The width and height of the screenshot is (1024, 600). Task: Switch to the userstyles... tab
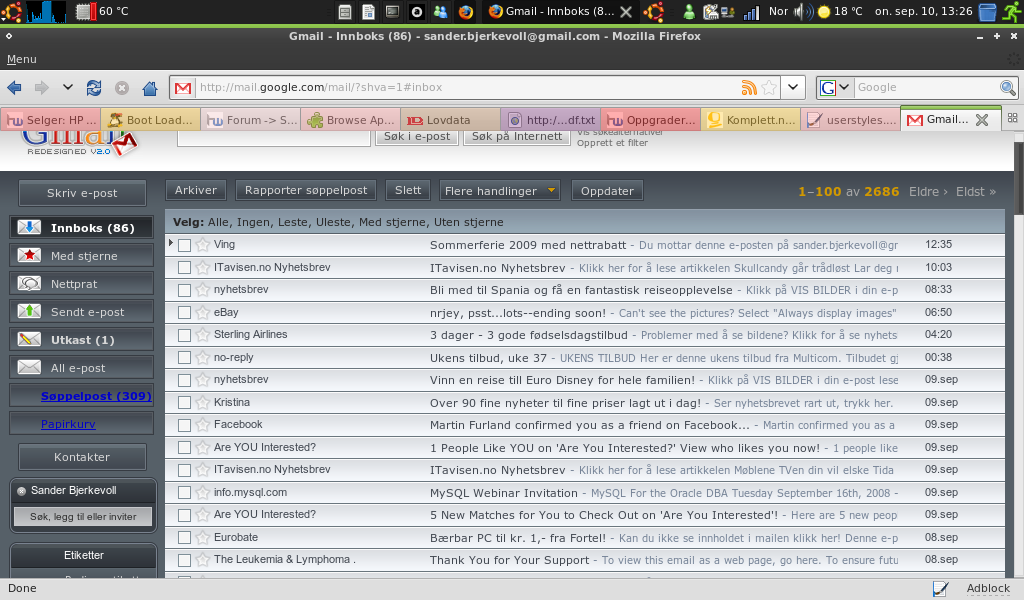(x=851, y=120)
